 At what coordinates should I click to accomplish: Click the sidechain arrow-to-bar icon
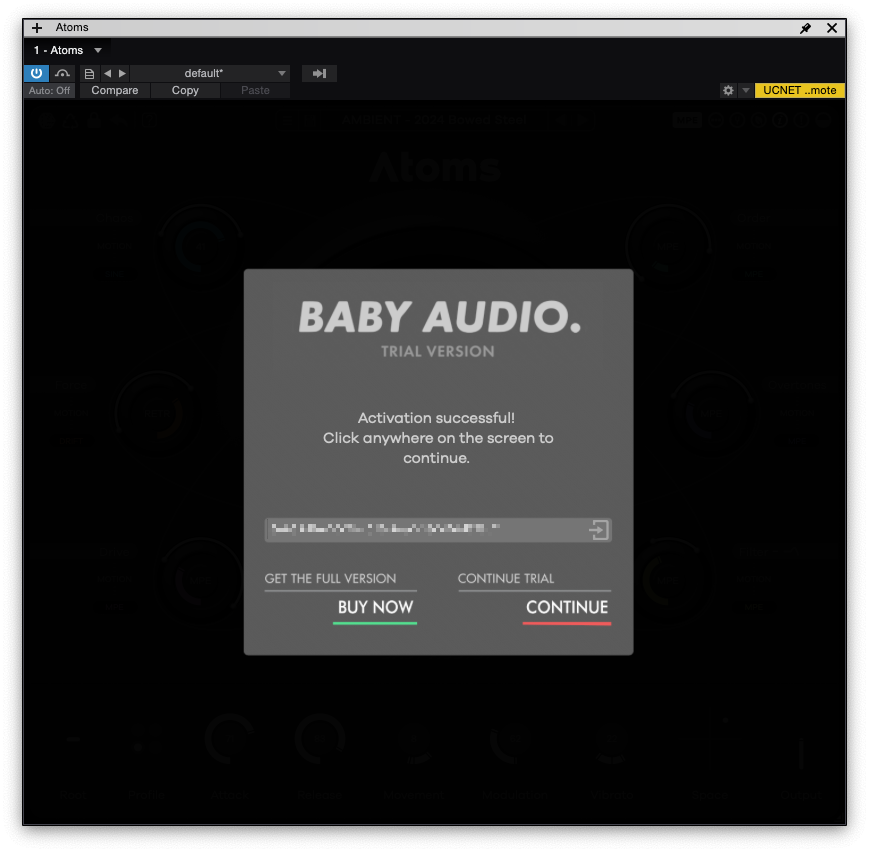point(319,73)
